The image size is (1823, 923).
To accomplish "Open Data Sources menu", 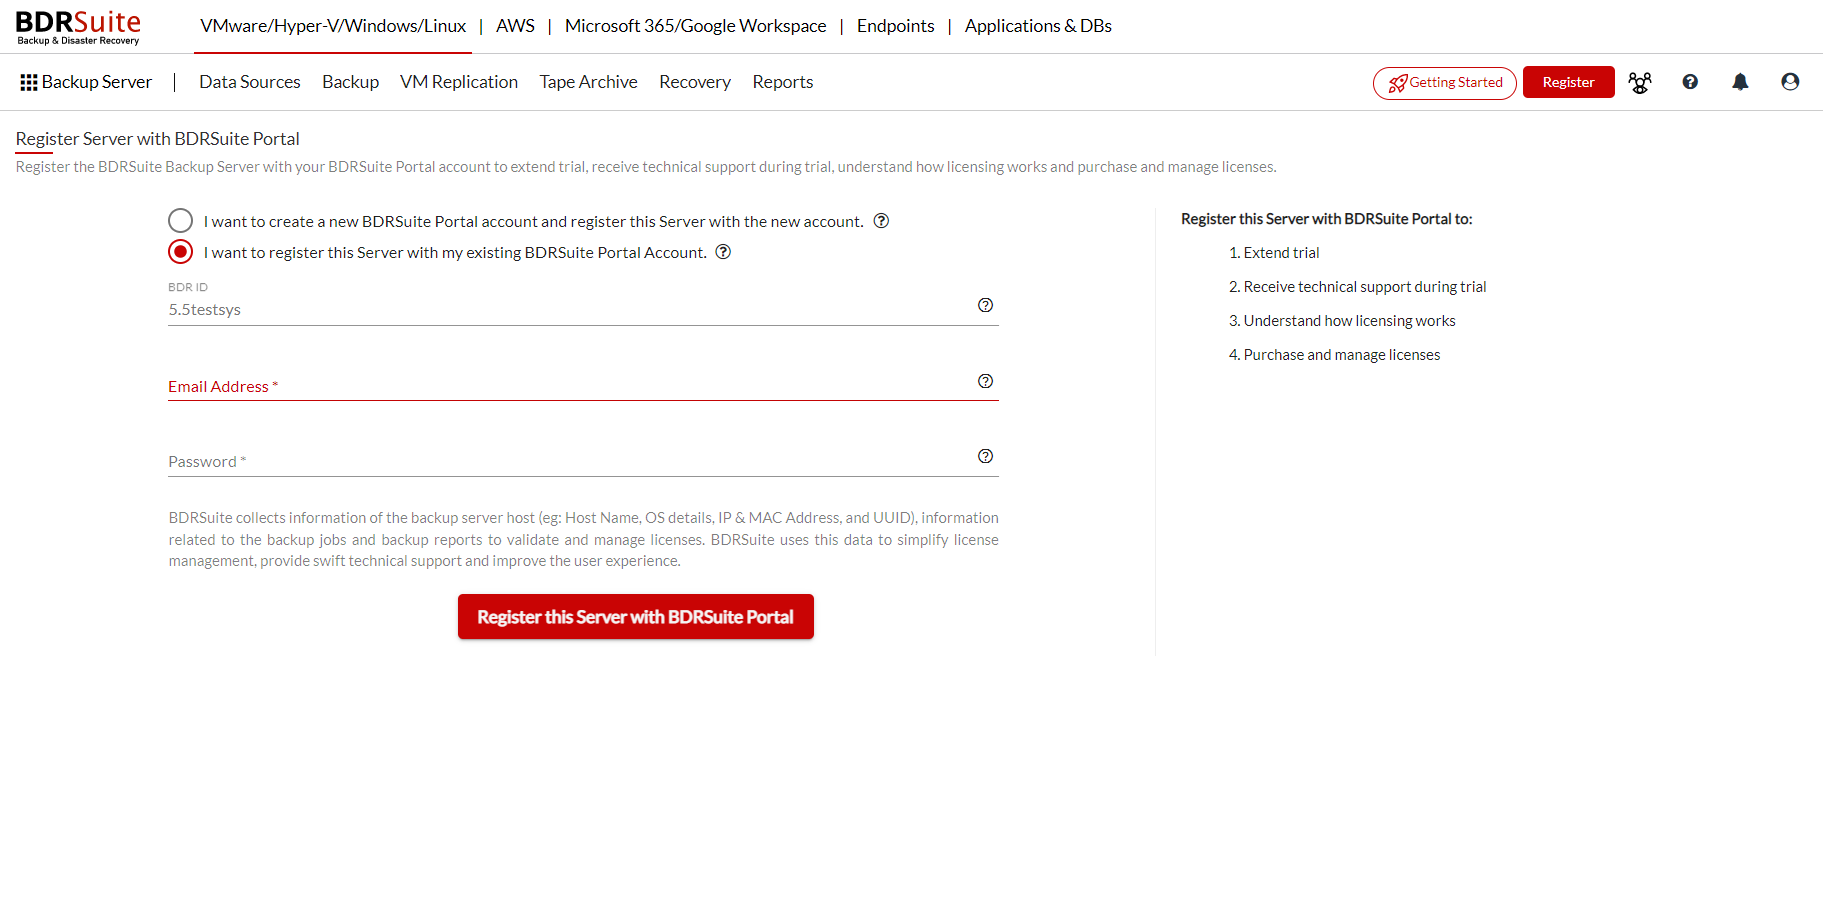I will [250, 82].
